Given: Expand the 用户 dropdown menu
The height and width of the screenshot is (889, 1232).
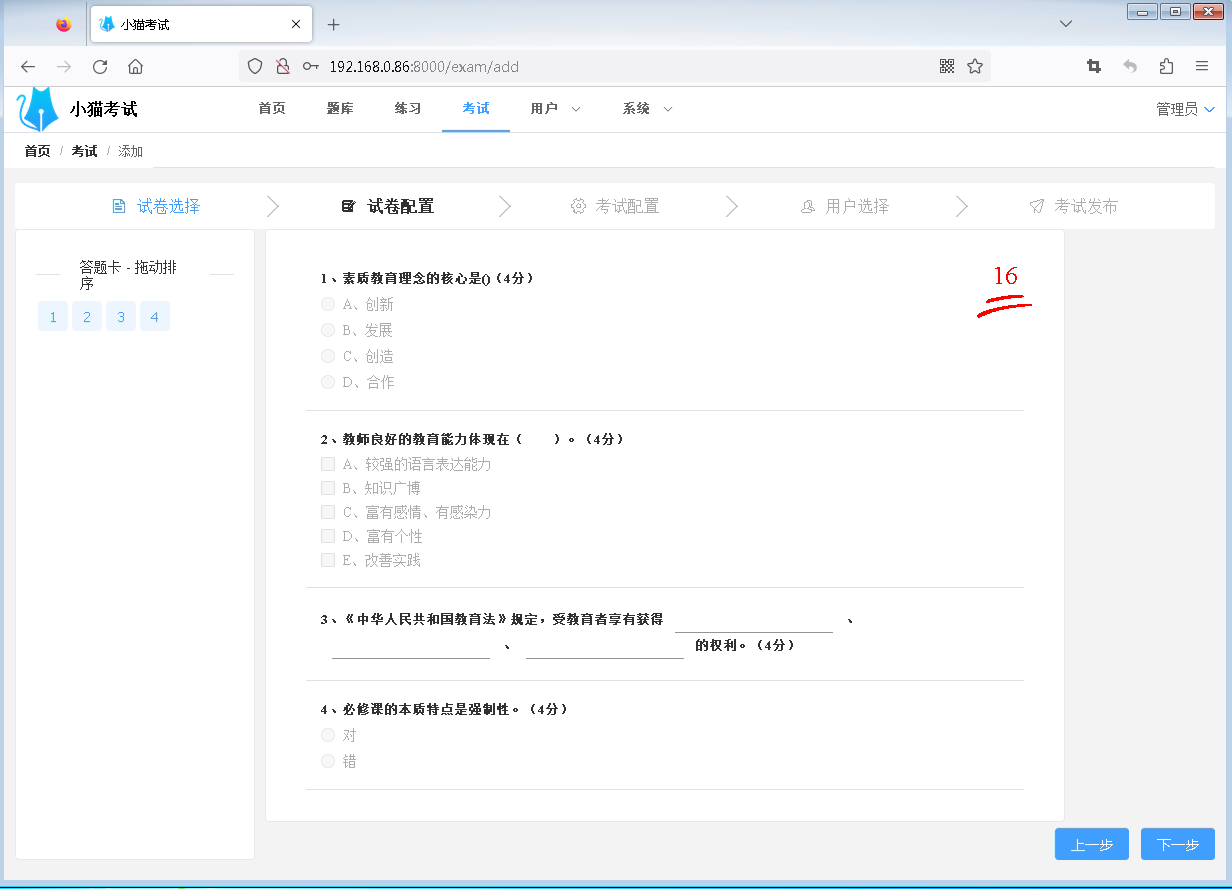Looking at the screenshot, I should 554,109.
